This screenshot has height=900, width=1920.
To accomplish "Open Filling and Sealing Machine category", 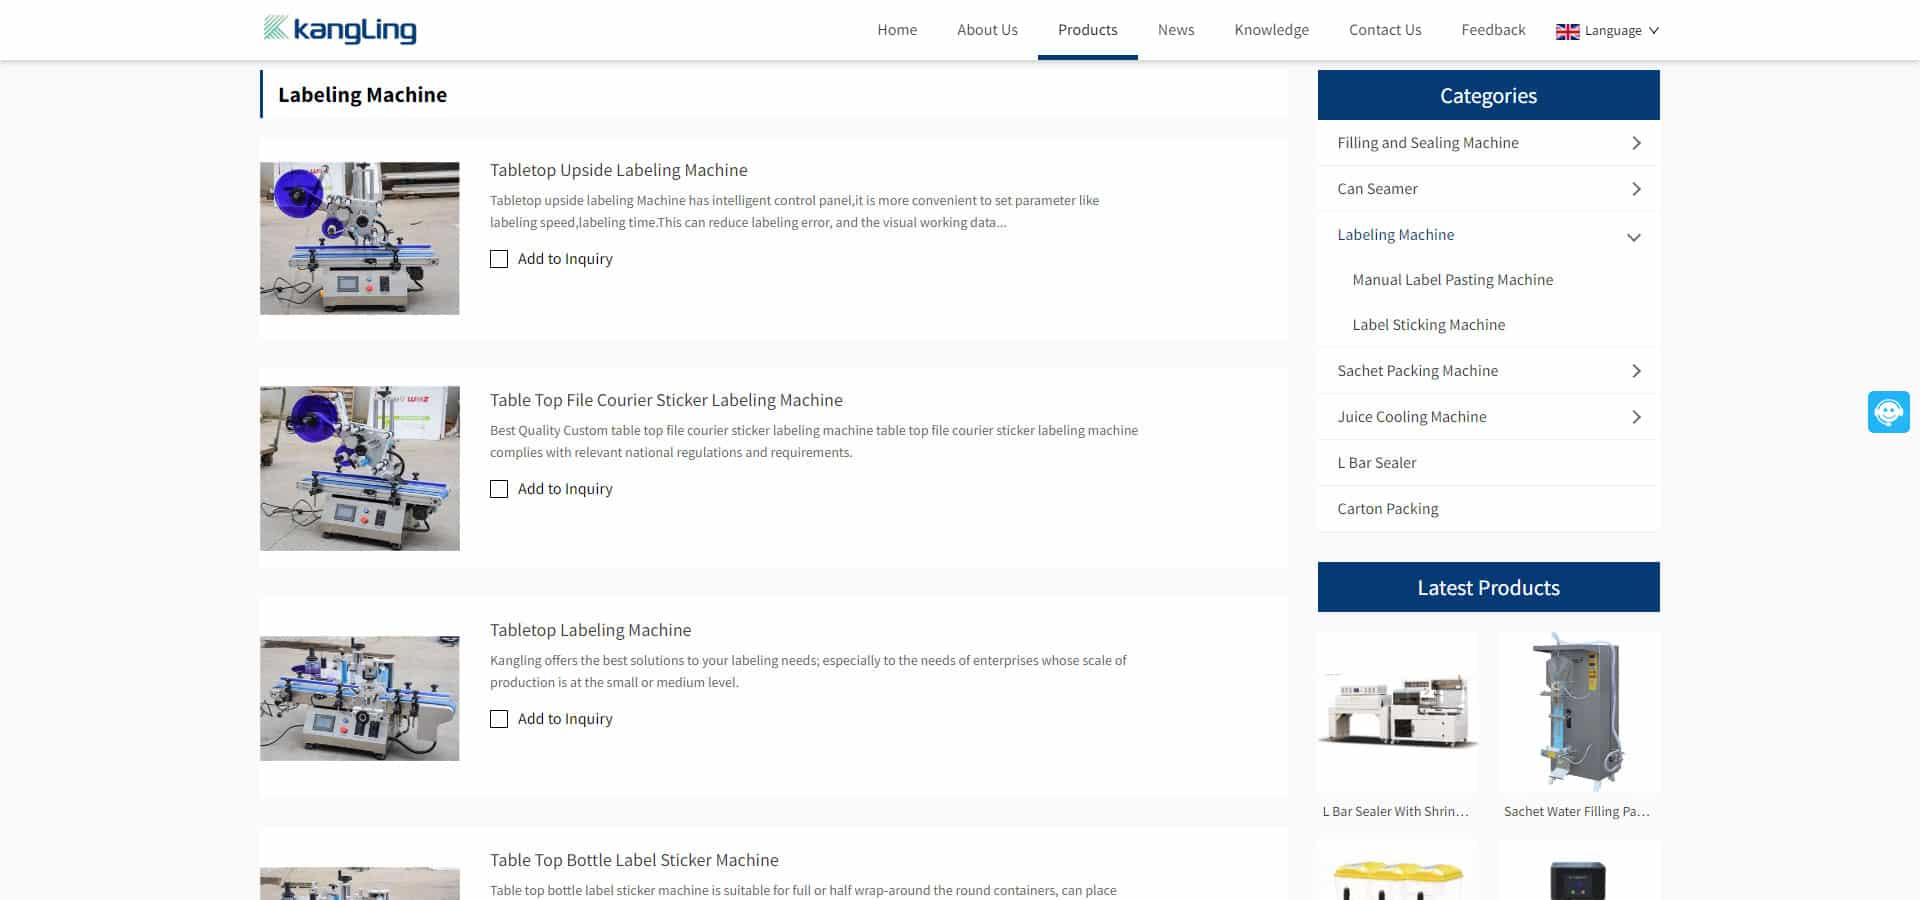I will pyautogui.click(x=1427, y=143).
